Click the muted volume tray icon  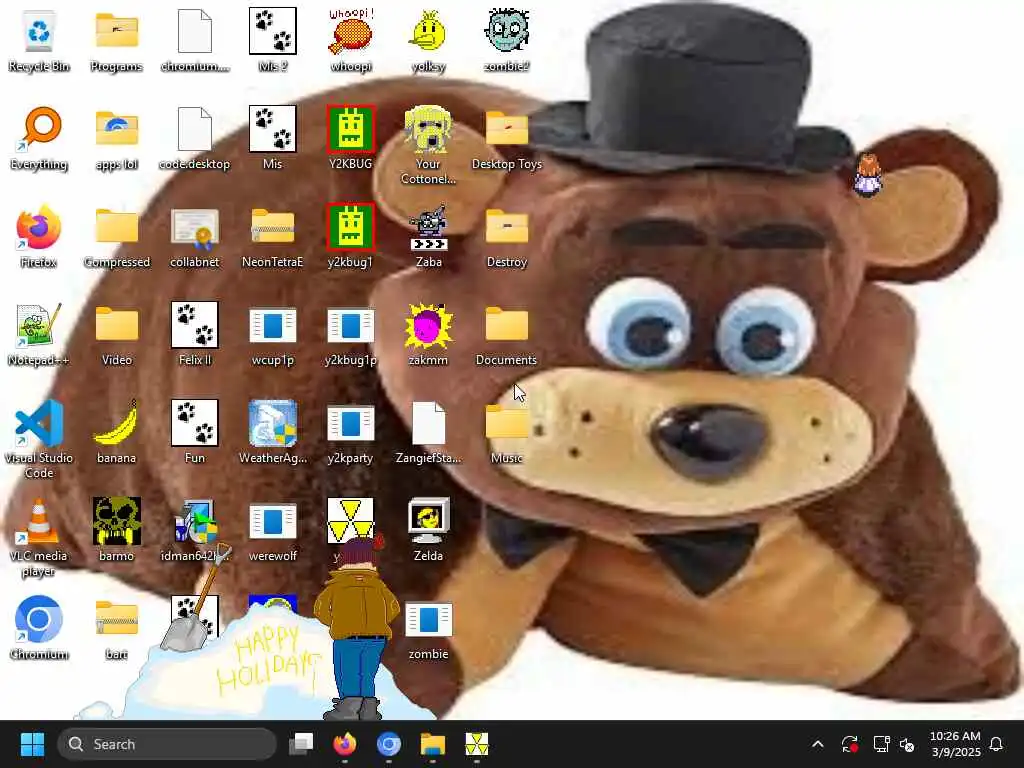(907, 744)
